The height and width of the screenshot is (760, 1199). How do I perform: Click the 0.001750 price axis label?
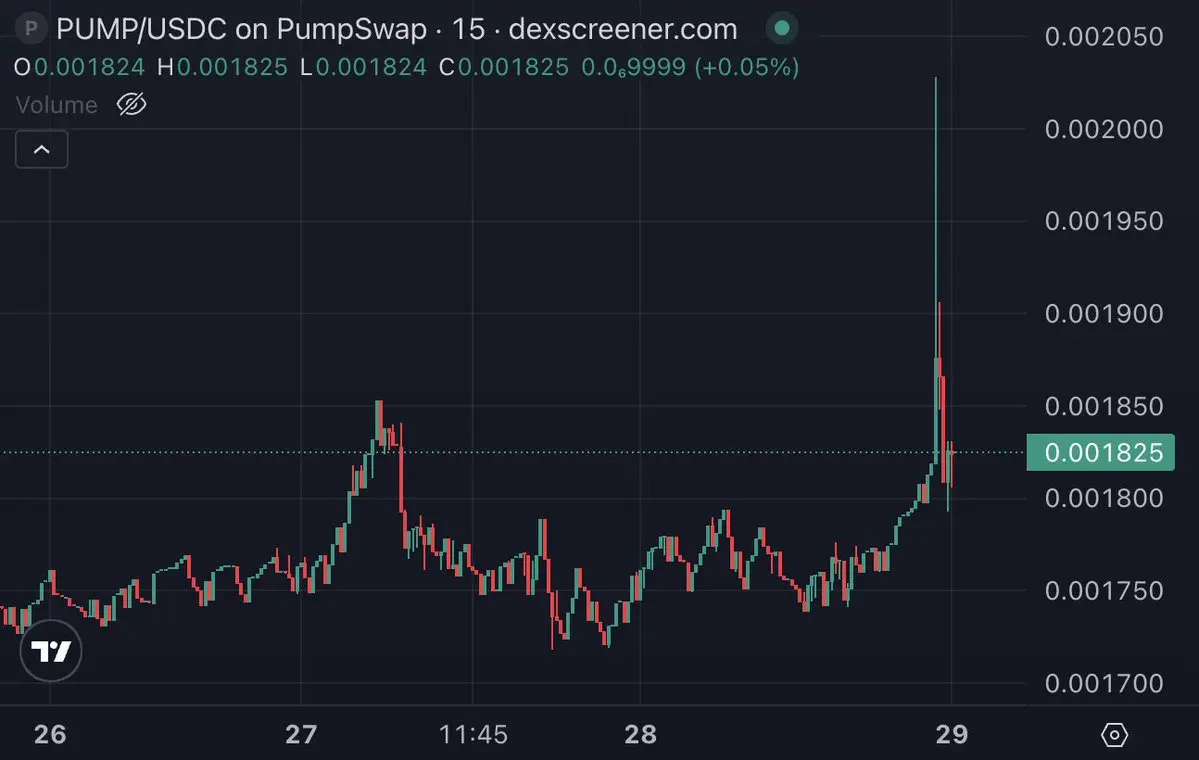click(x=1103, y=590)
